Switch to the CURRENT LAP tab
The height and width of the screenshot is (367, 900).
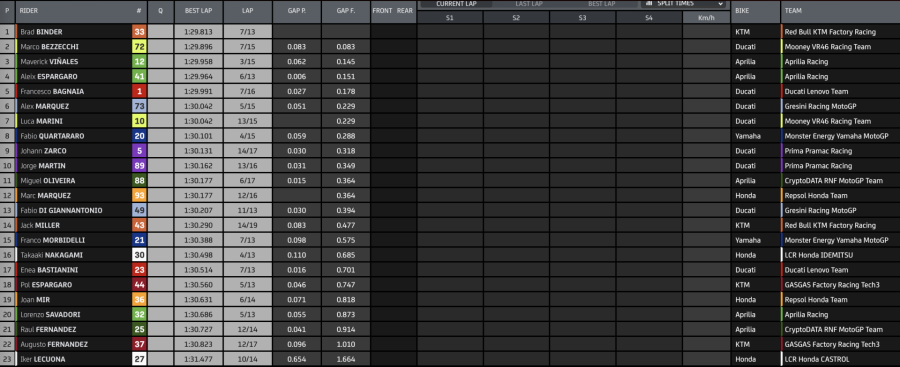coord(456,3)
